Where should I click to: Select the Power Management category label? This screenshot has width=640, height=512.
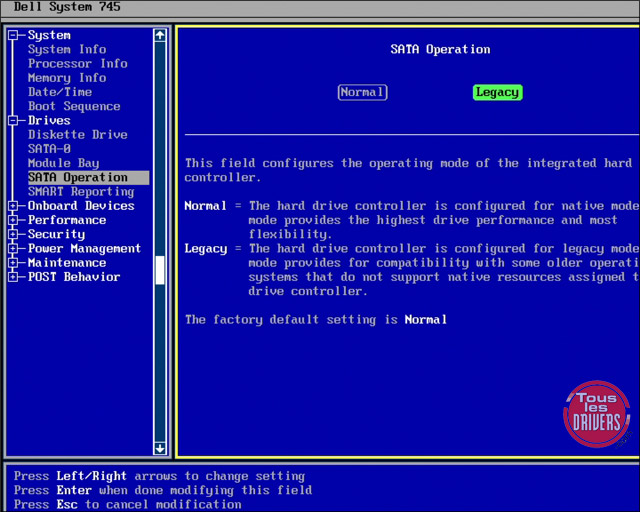click(x=84, y=248)
